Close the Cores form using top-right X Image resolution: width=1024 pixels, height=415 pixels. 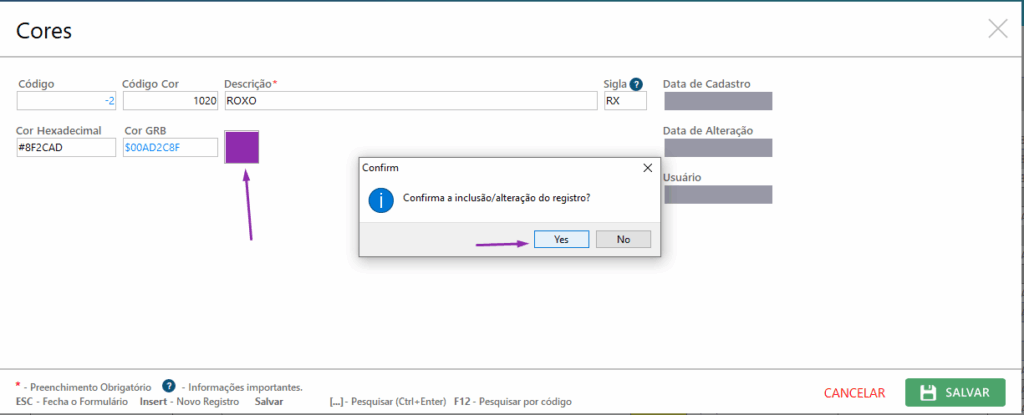pyautogui.click(x=997, y=29)
